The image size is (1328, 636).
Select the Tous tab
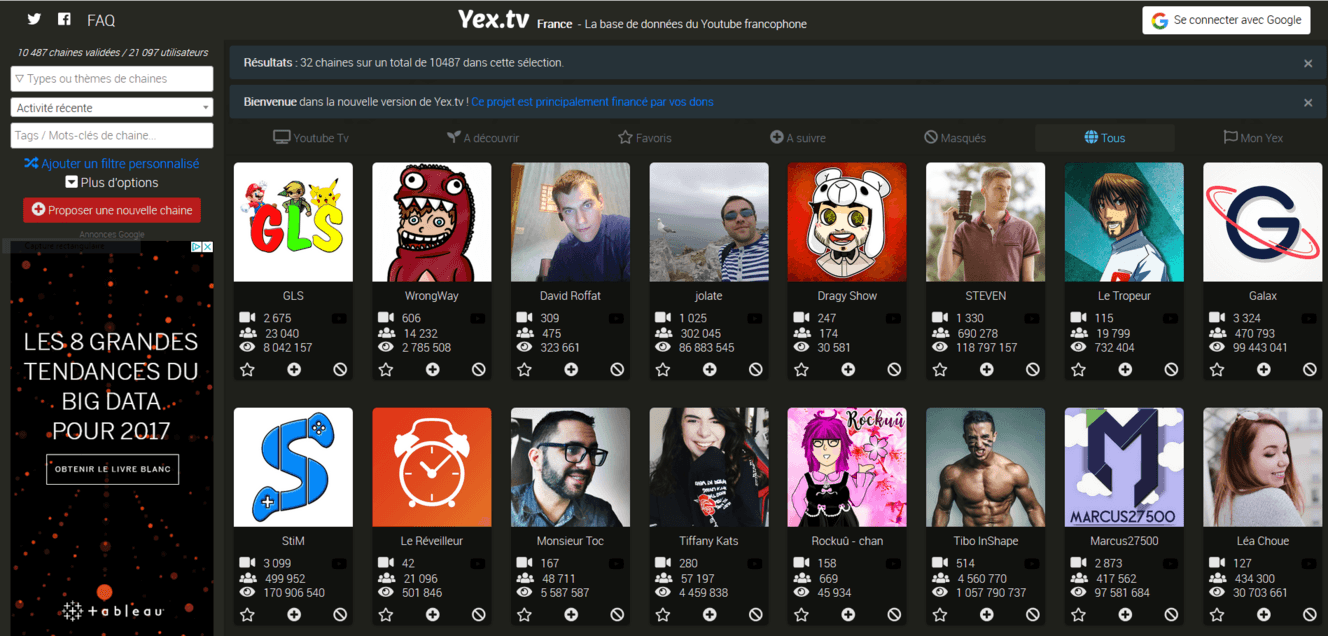[x=1105, y=138]
